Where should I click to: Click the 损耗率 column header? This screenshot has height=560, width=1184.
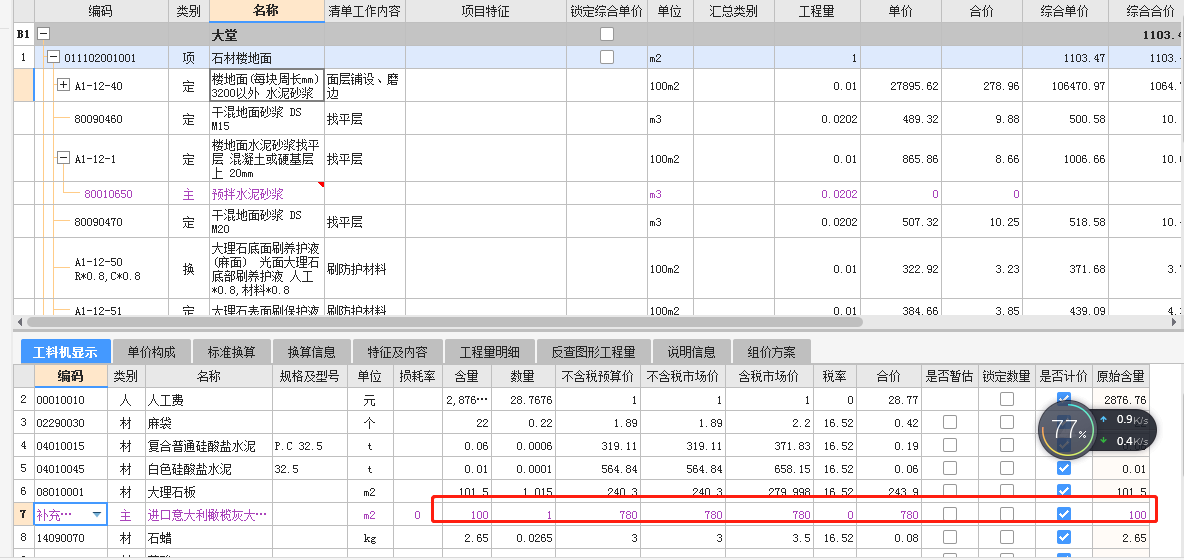pos(418,376)
